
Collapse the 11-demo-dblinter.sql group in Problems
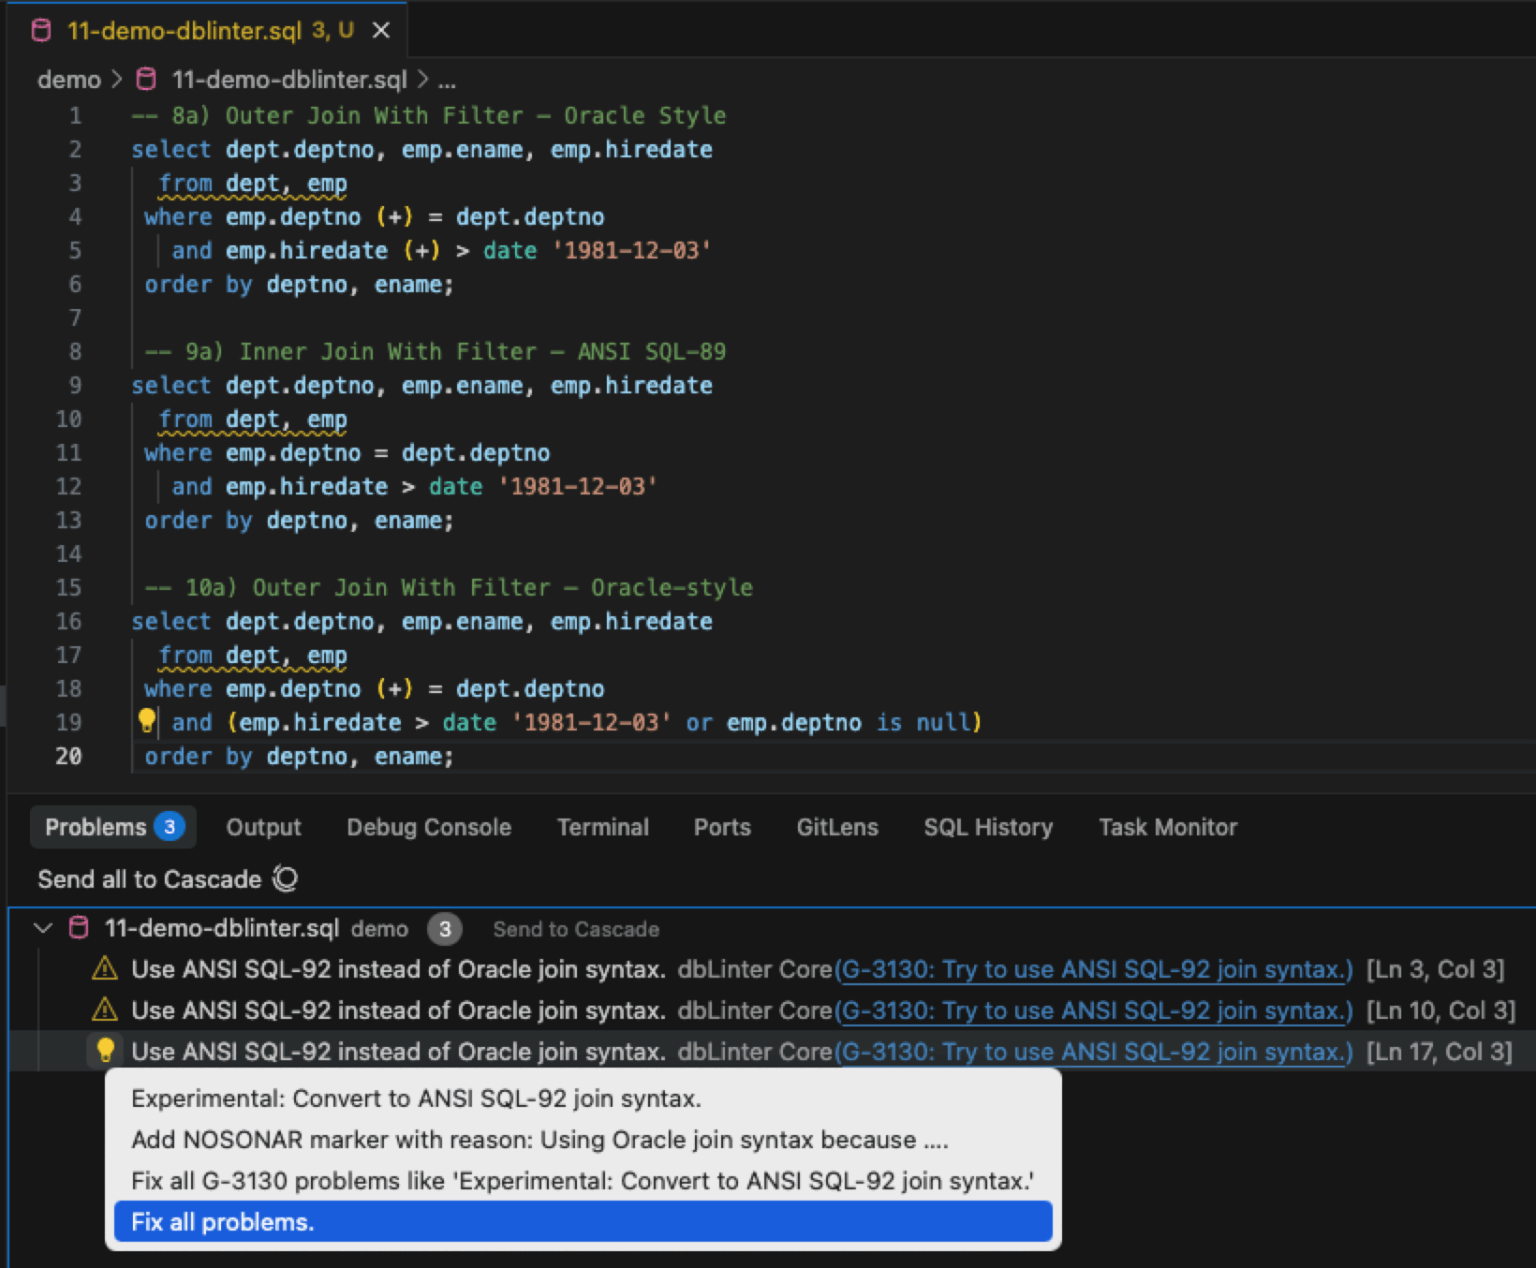coord(42,928)
